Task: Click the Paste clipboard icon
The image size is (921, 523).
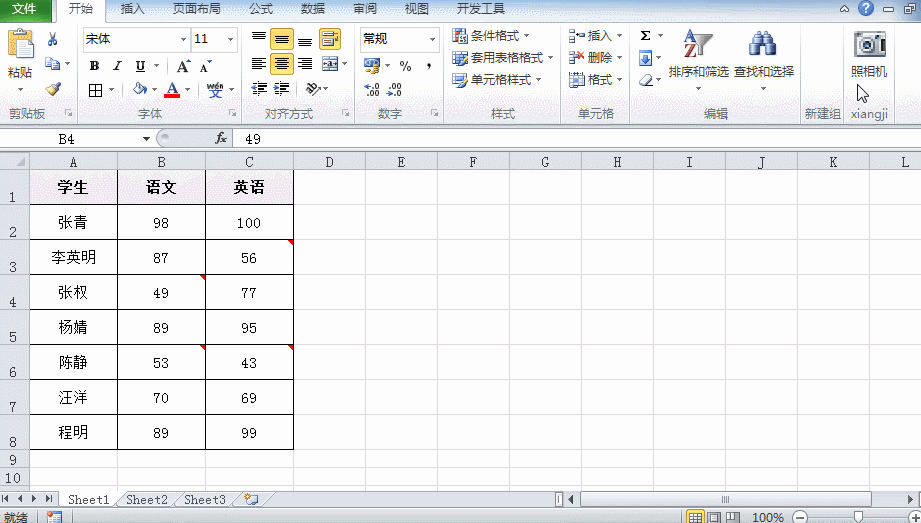Action: coord(20,45)
